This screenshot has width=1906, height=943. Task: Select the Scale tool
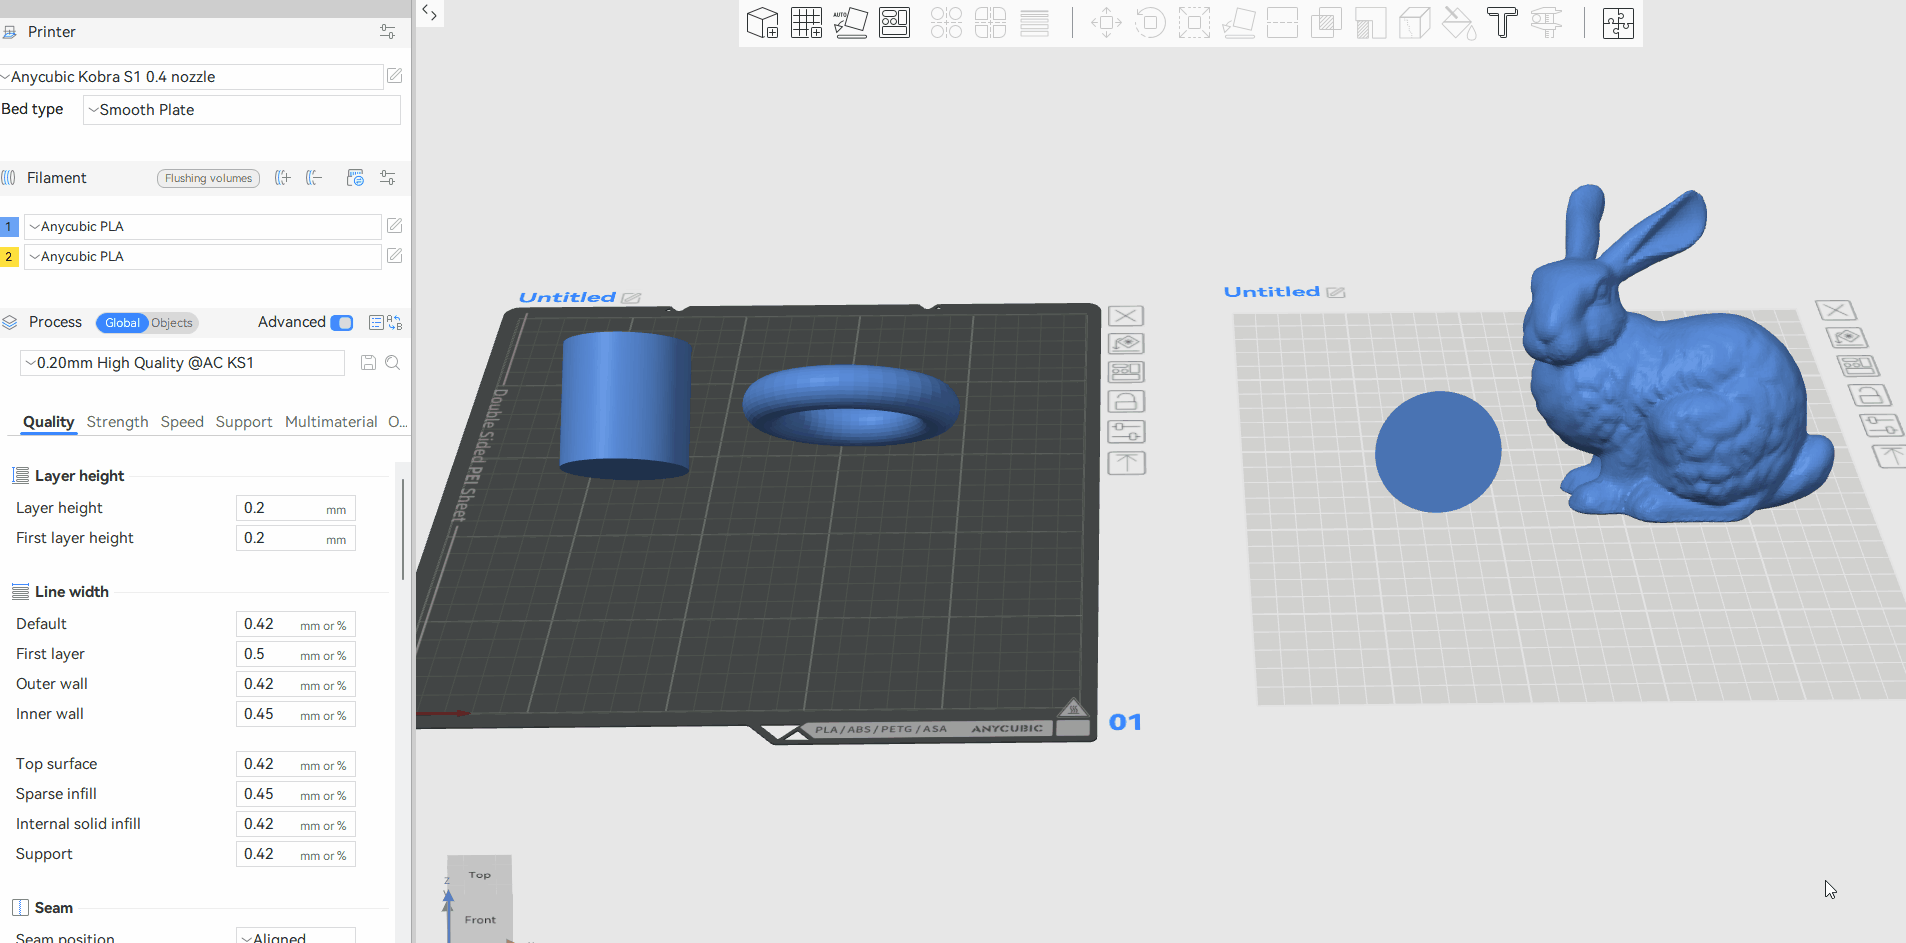pos(1194,22)
